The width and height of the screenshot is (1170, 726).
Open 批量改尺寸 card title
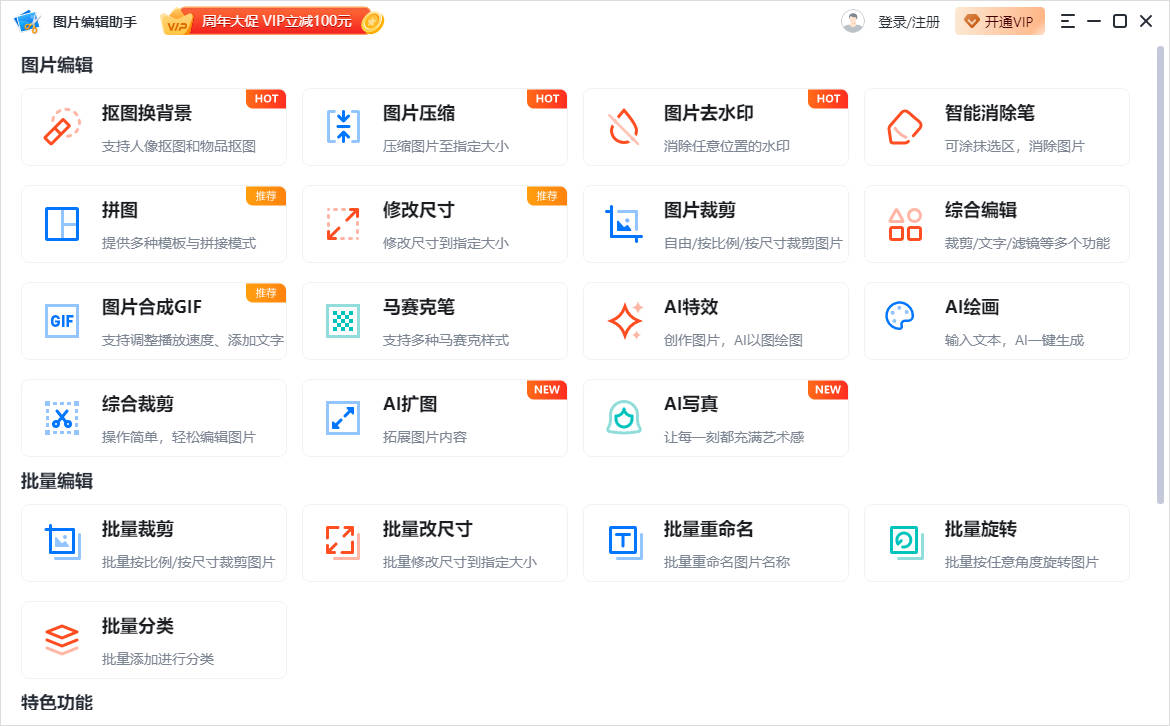click(428, 530)
